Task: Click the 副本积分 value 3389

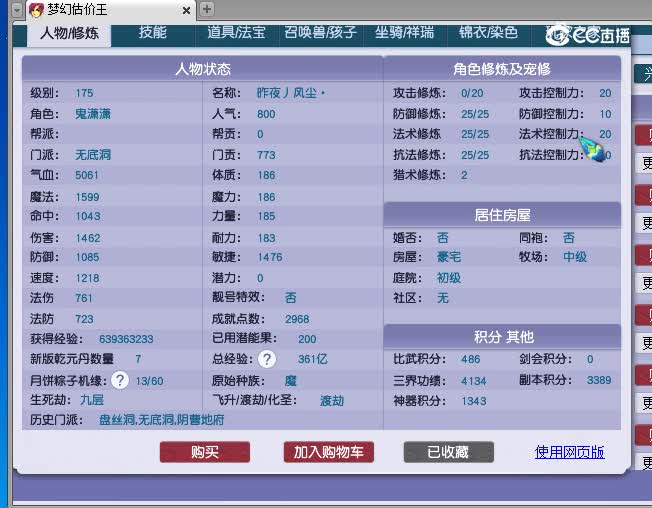Action: 599,380
